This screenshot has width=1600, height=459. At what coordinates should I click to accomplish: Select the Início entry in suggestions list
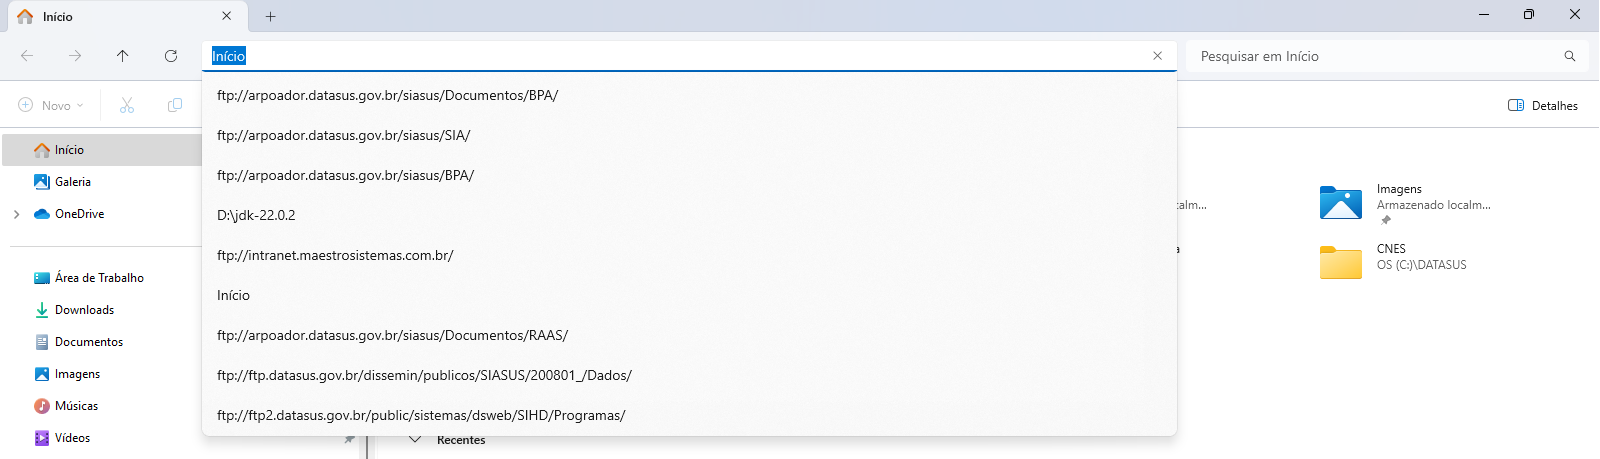(x=689, y=295)
